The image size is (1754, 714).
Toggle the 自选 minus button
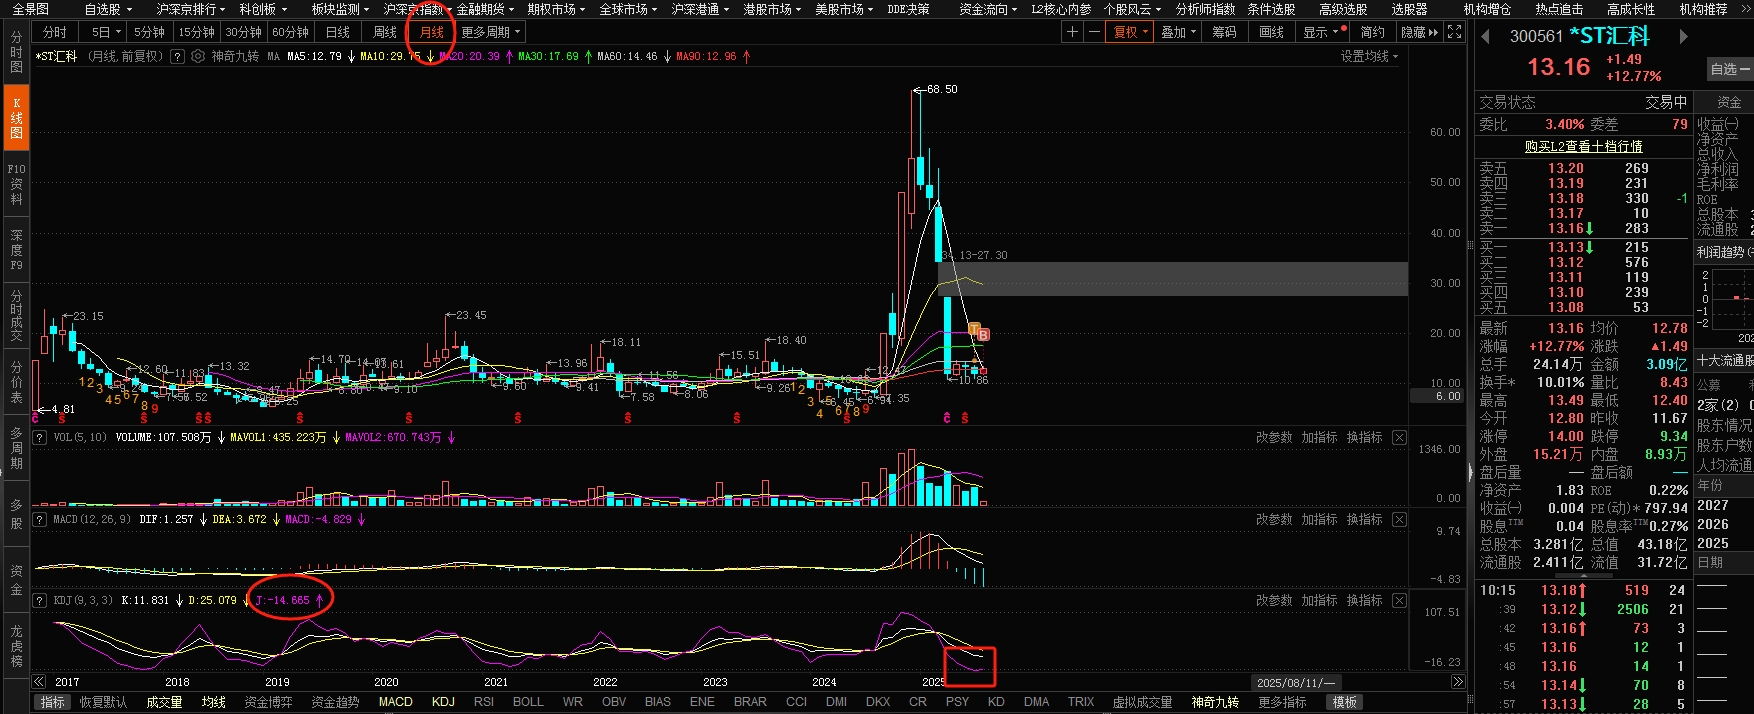coord(1729,69)
